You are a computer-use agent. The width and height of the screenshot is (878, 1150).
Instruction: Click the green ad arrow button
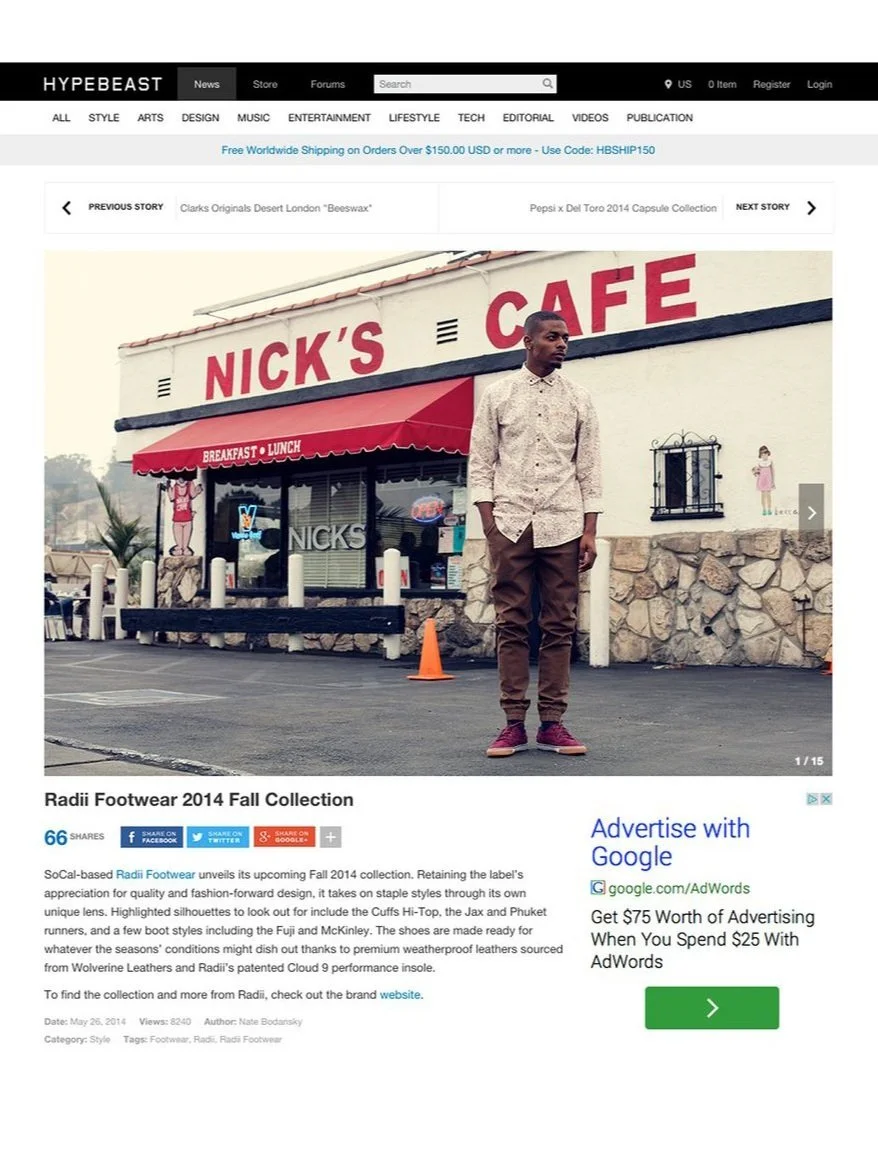click(x=711, y=1008)
